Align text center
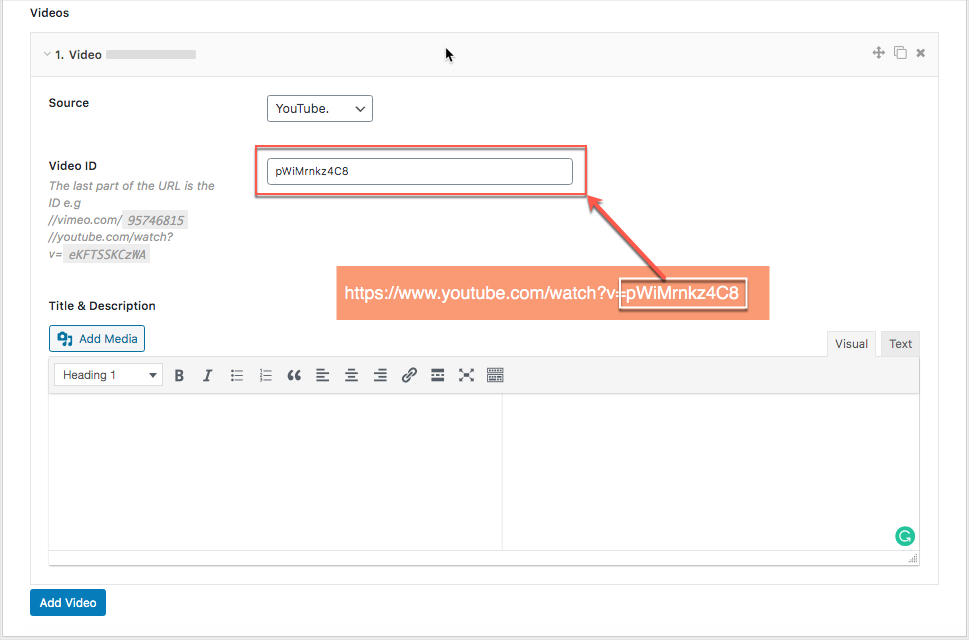 (x=352, y=375)
